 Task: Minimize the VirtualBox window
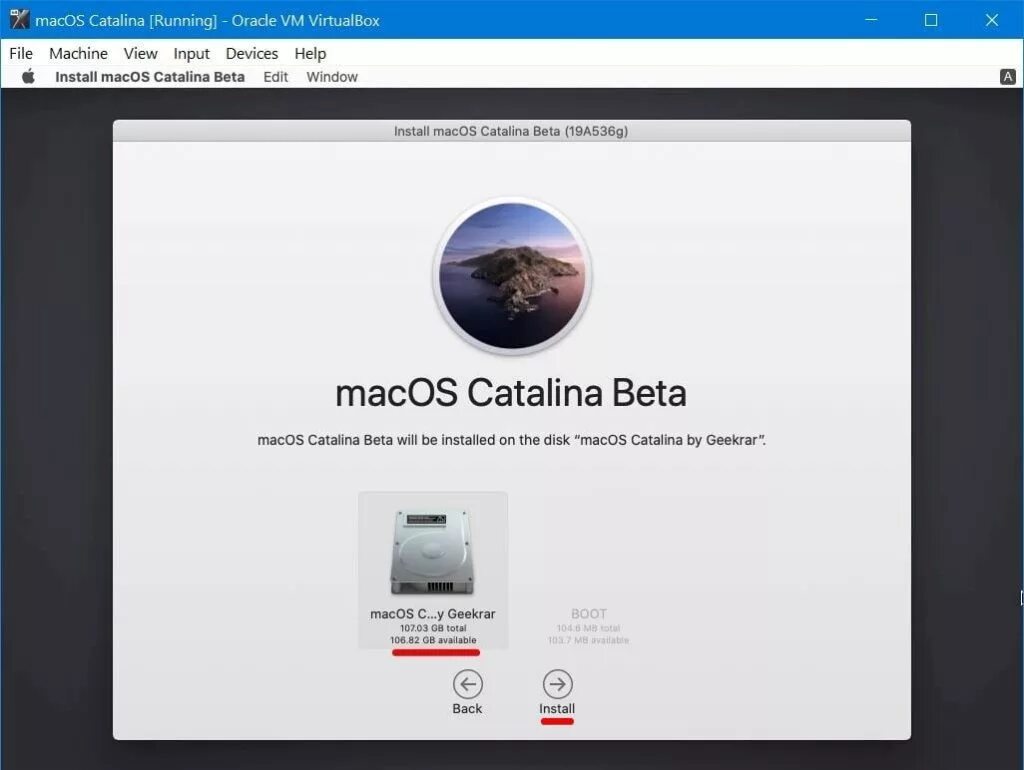(x=871, y=20)
